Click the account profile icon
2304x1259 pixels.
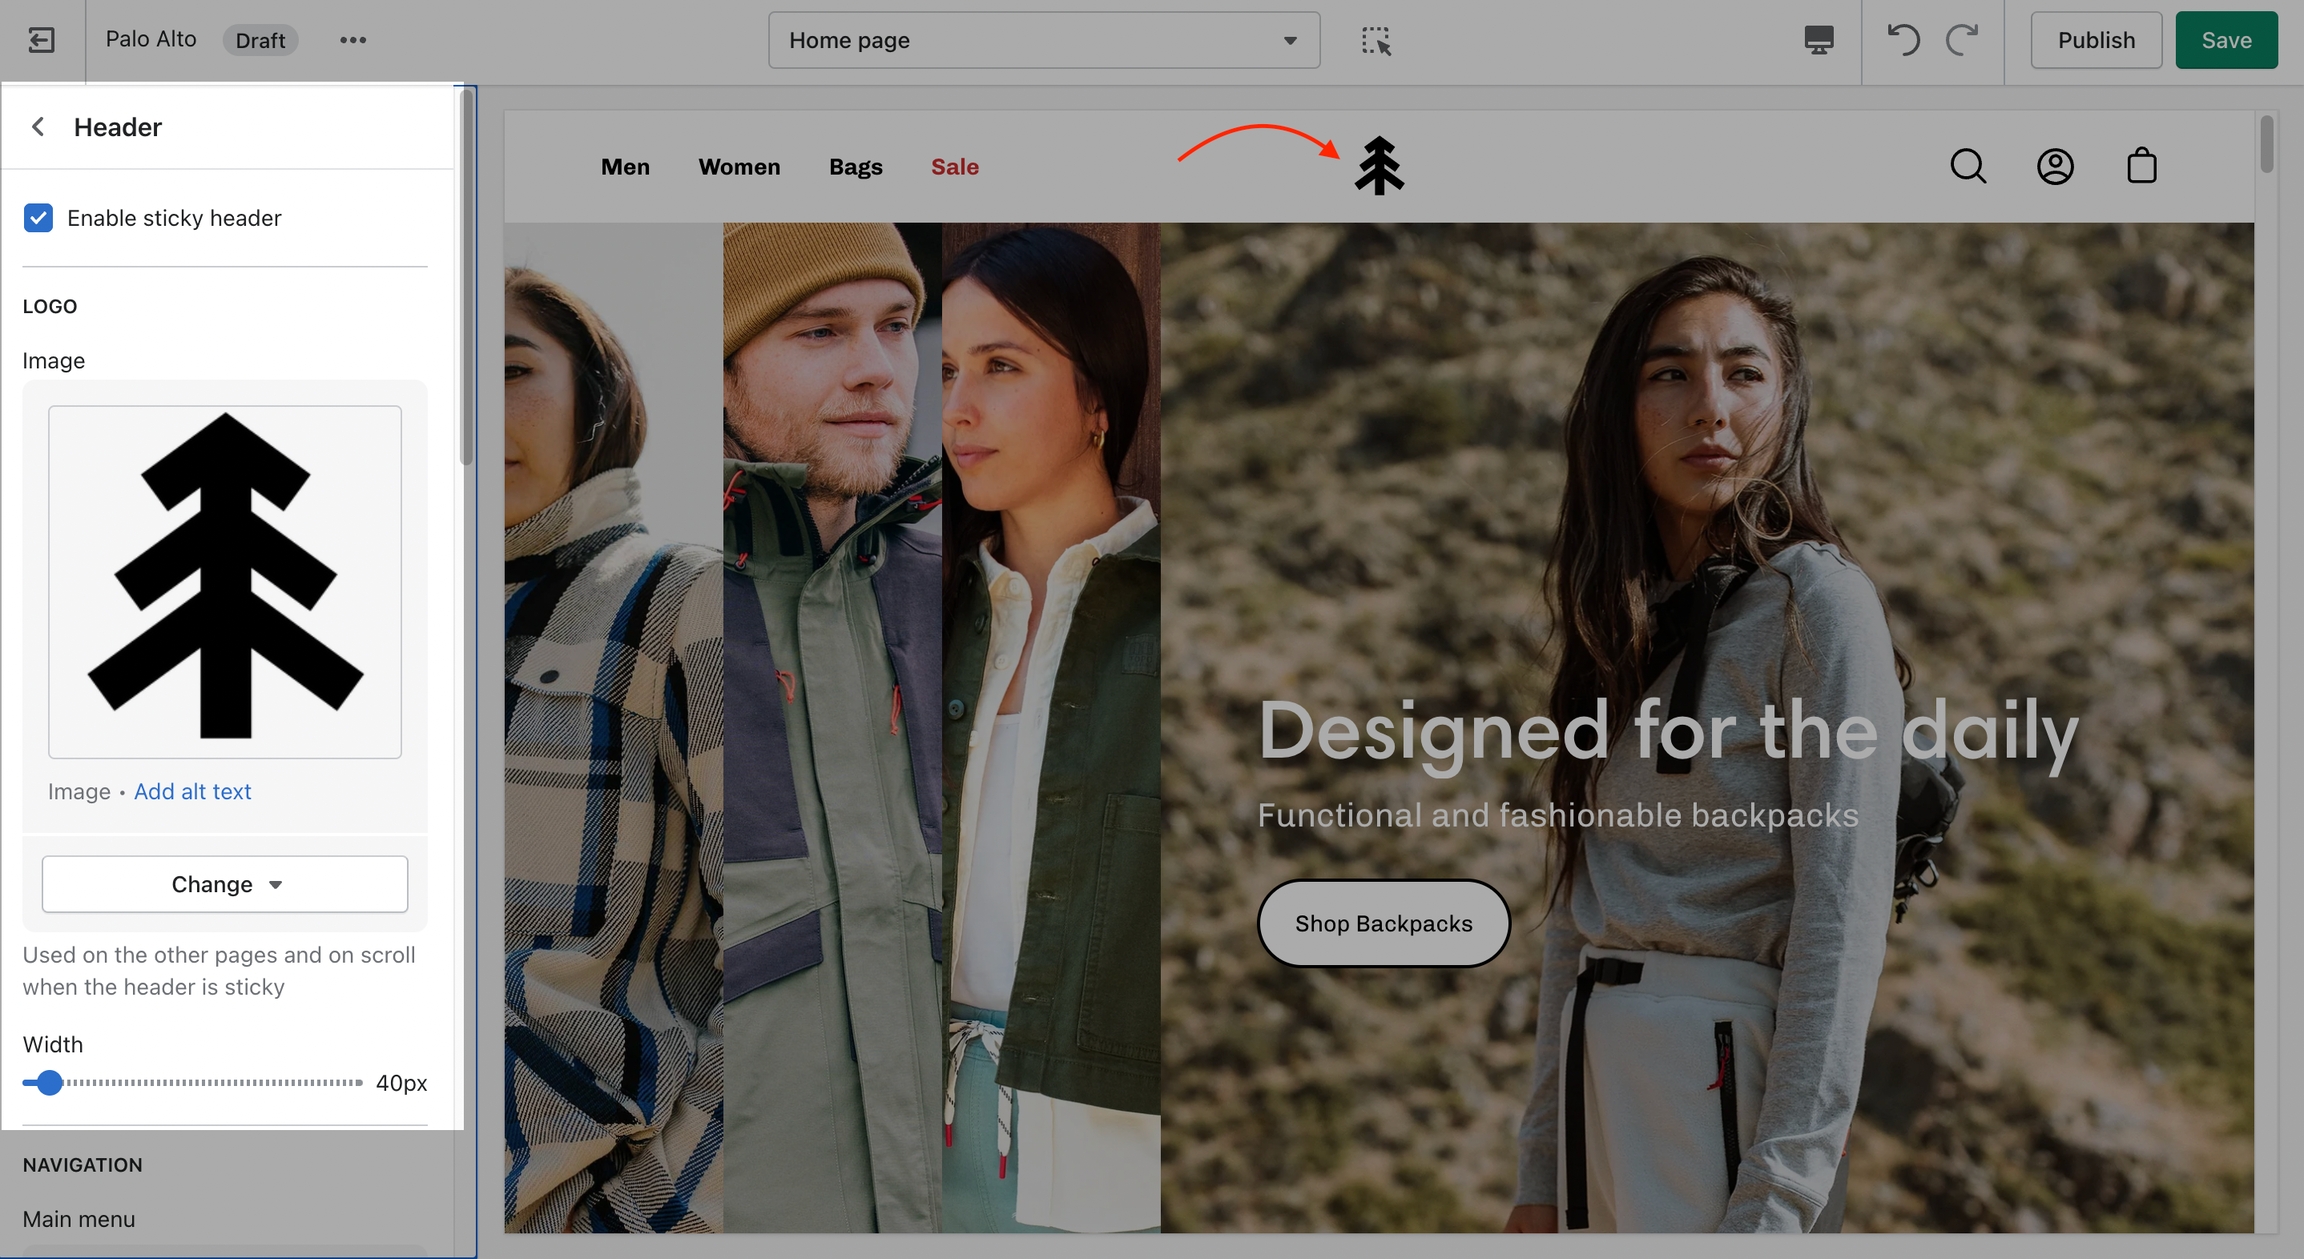[x=2055, y=166]
